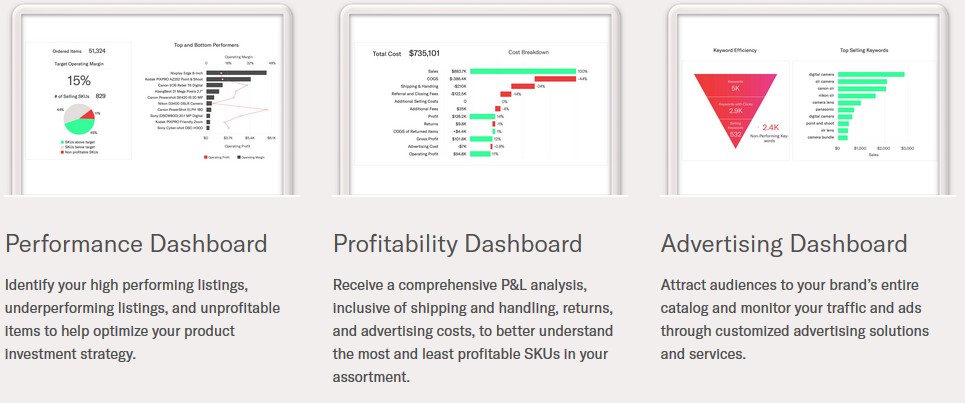Click the Keyword Efficiency funnel graphic
This screenshot has width=965, height=403.
coord(735,111)
